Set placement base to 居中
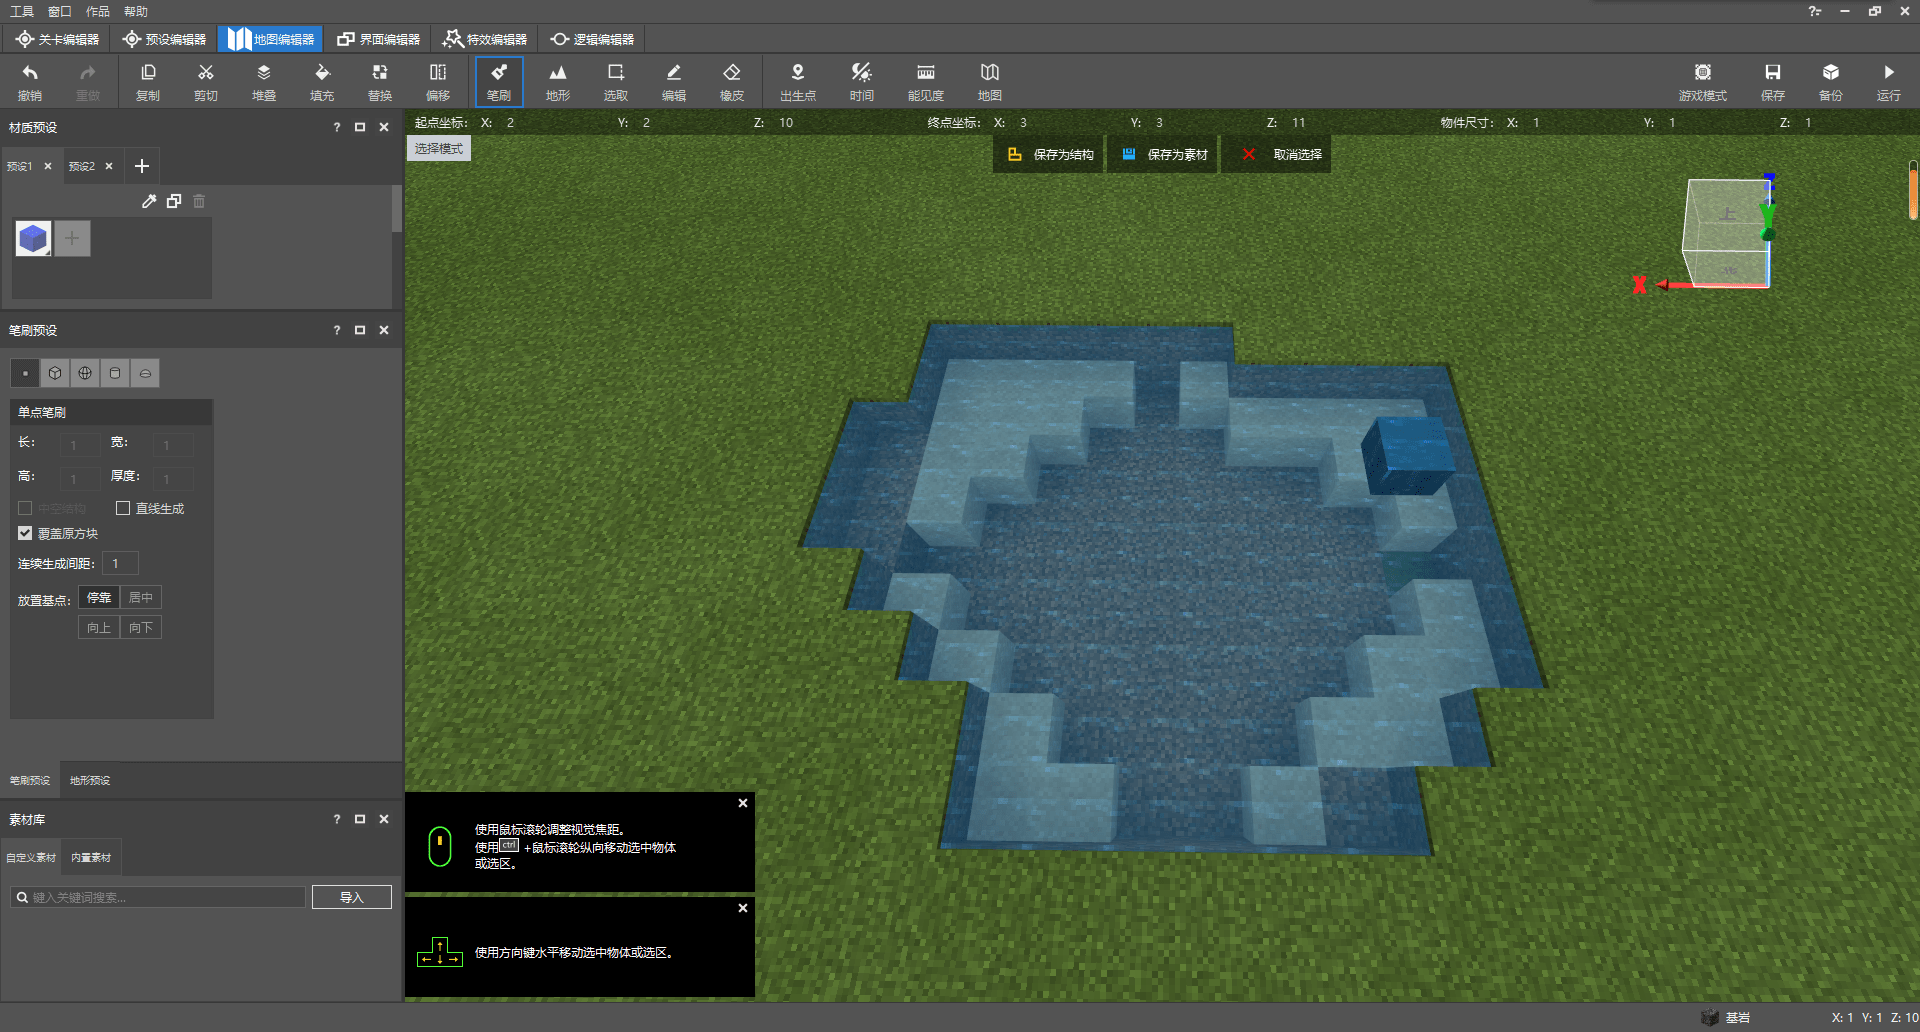 point(141,597)
